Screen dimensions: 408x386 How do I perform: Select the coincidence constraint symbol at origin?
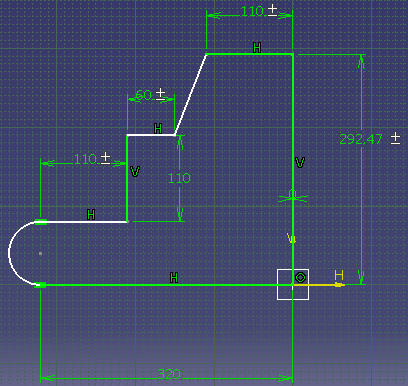point(300,277)
